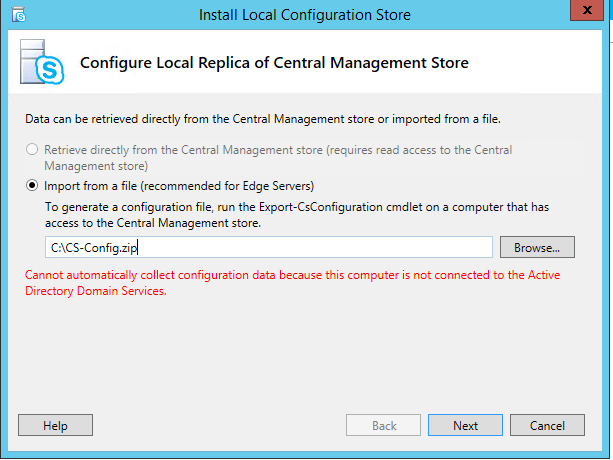Click the Browse... button

pos(537,247)
